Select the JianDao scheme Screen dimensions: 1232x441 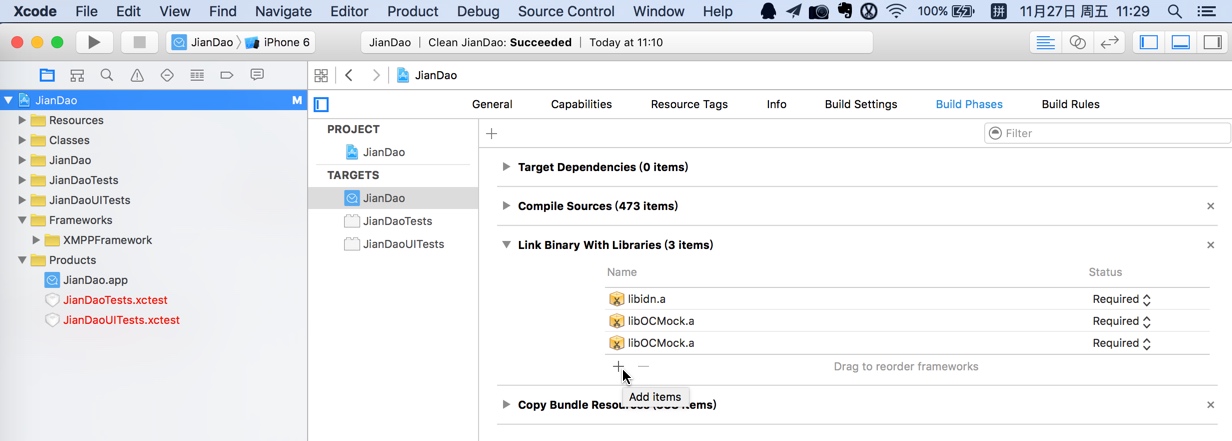point(203,42)
